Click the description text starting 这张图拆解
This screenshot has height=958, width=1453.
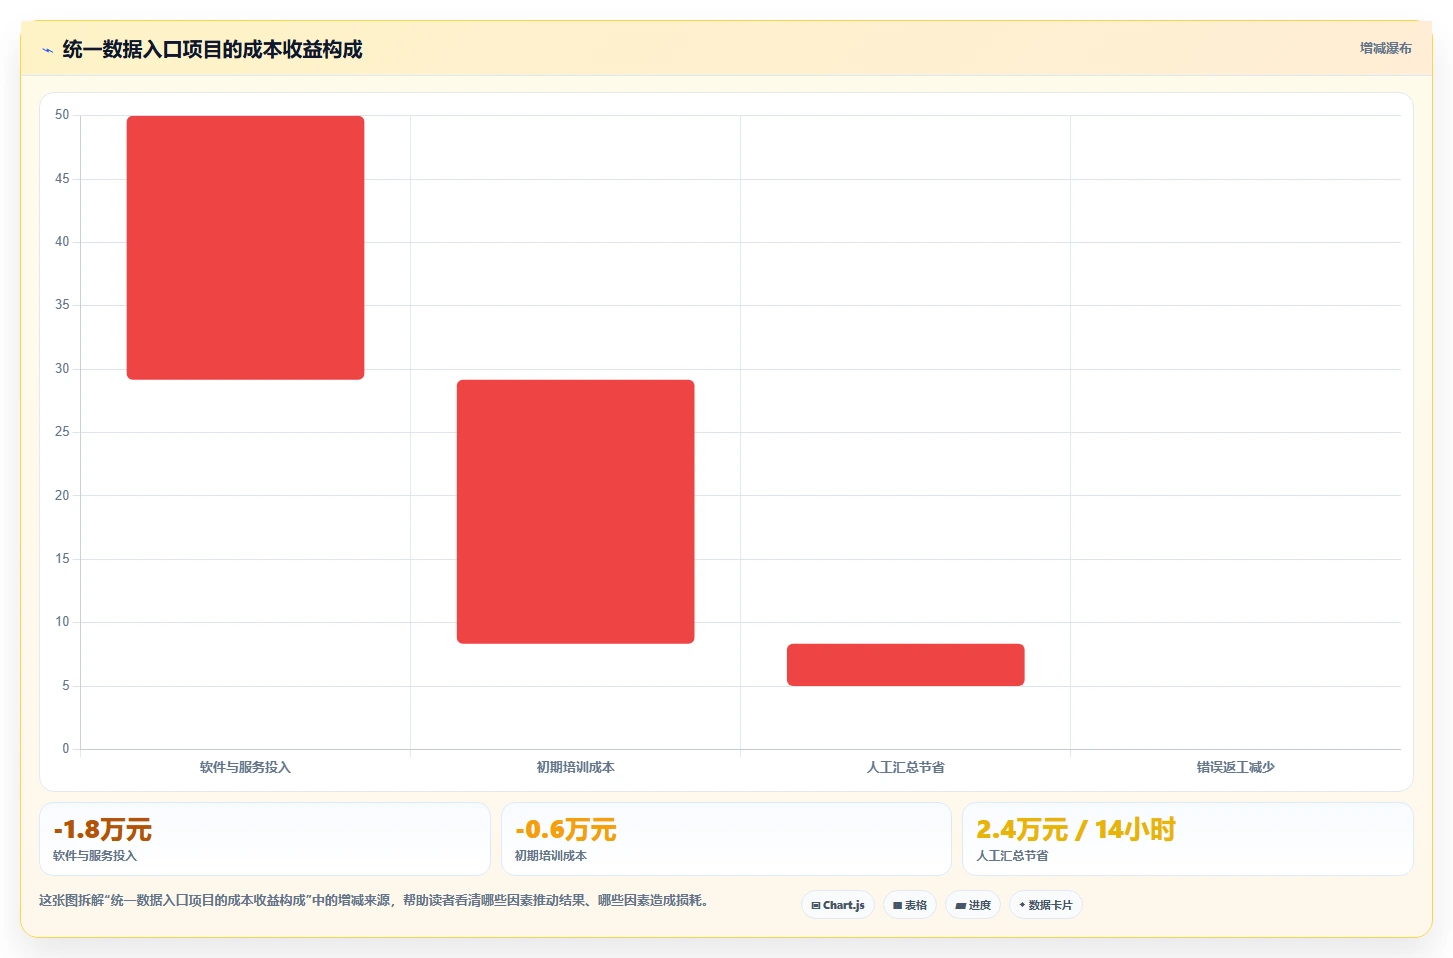[376, 901]
